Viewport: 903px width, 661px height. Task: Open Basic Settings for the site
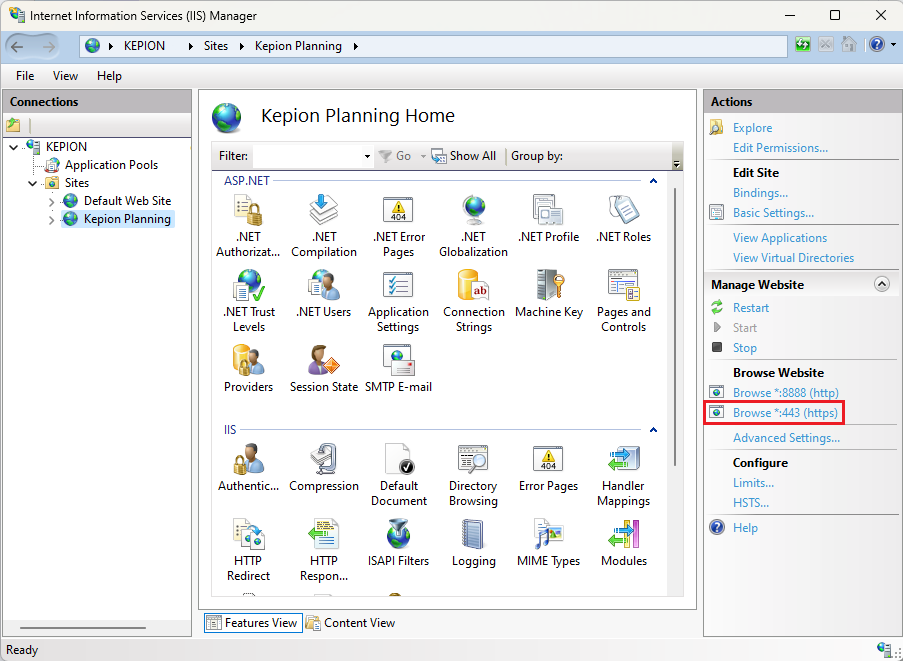[x=773, y=213]
